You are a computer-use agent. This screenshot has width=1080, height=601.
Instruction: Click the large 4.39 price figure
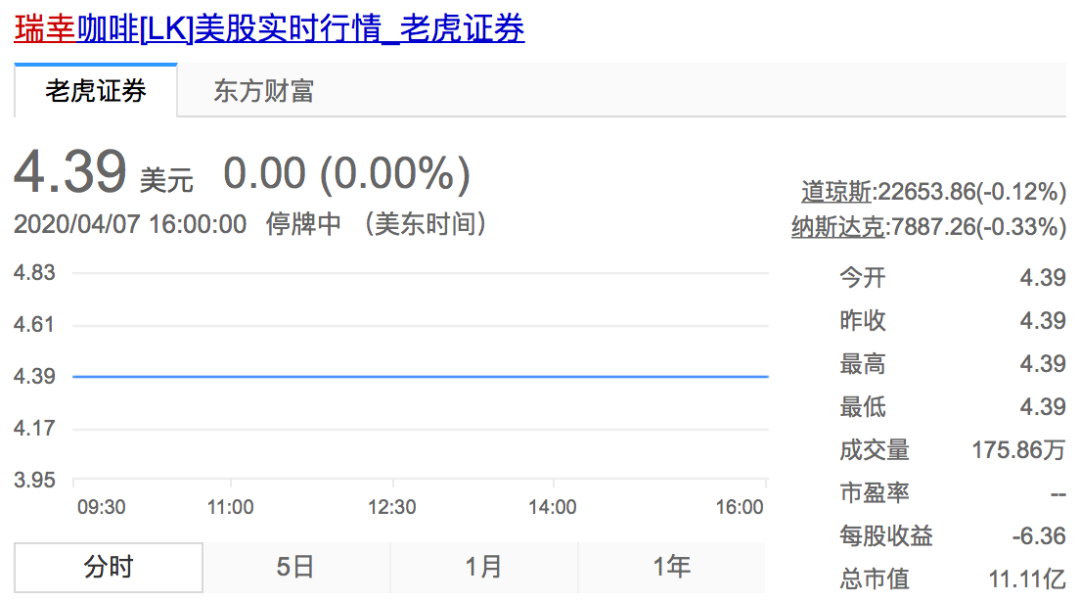70,171
